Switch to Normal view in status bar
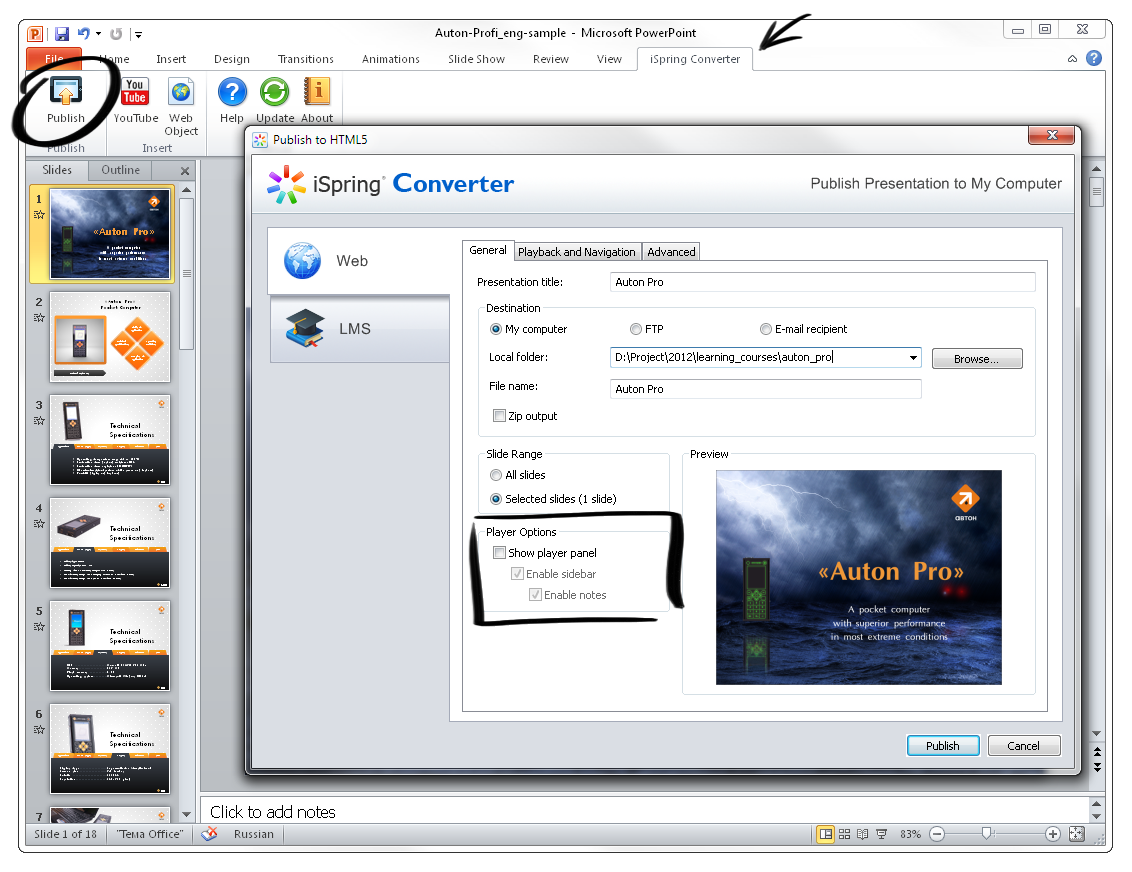 [825, 834]
